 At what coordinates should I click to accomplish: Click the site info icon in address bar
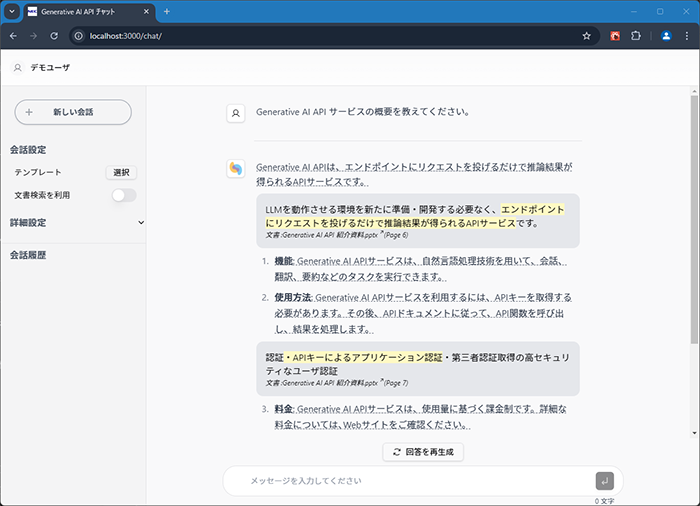click(79, 36)
